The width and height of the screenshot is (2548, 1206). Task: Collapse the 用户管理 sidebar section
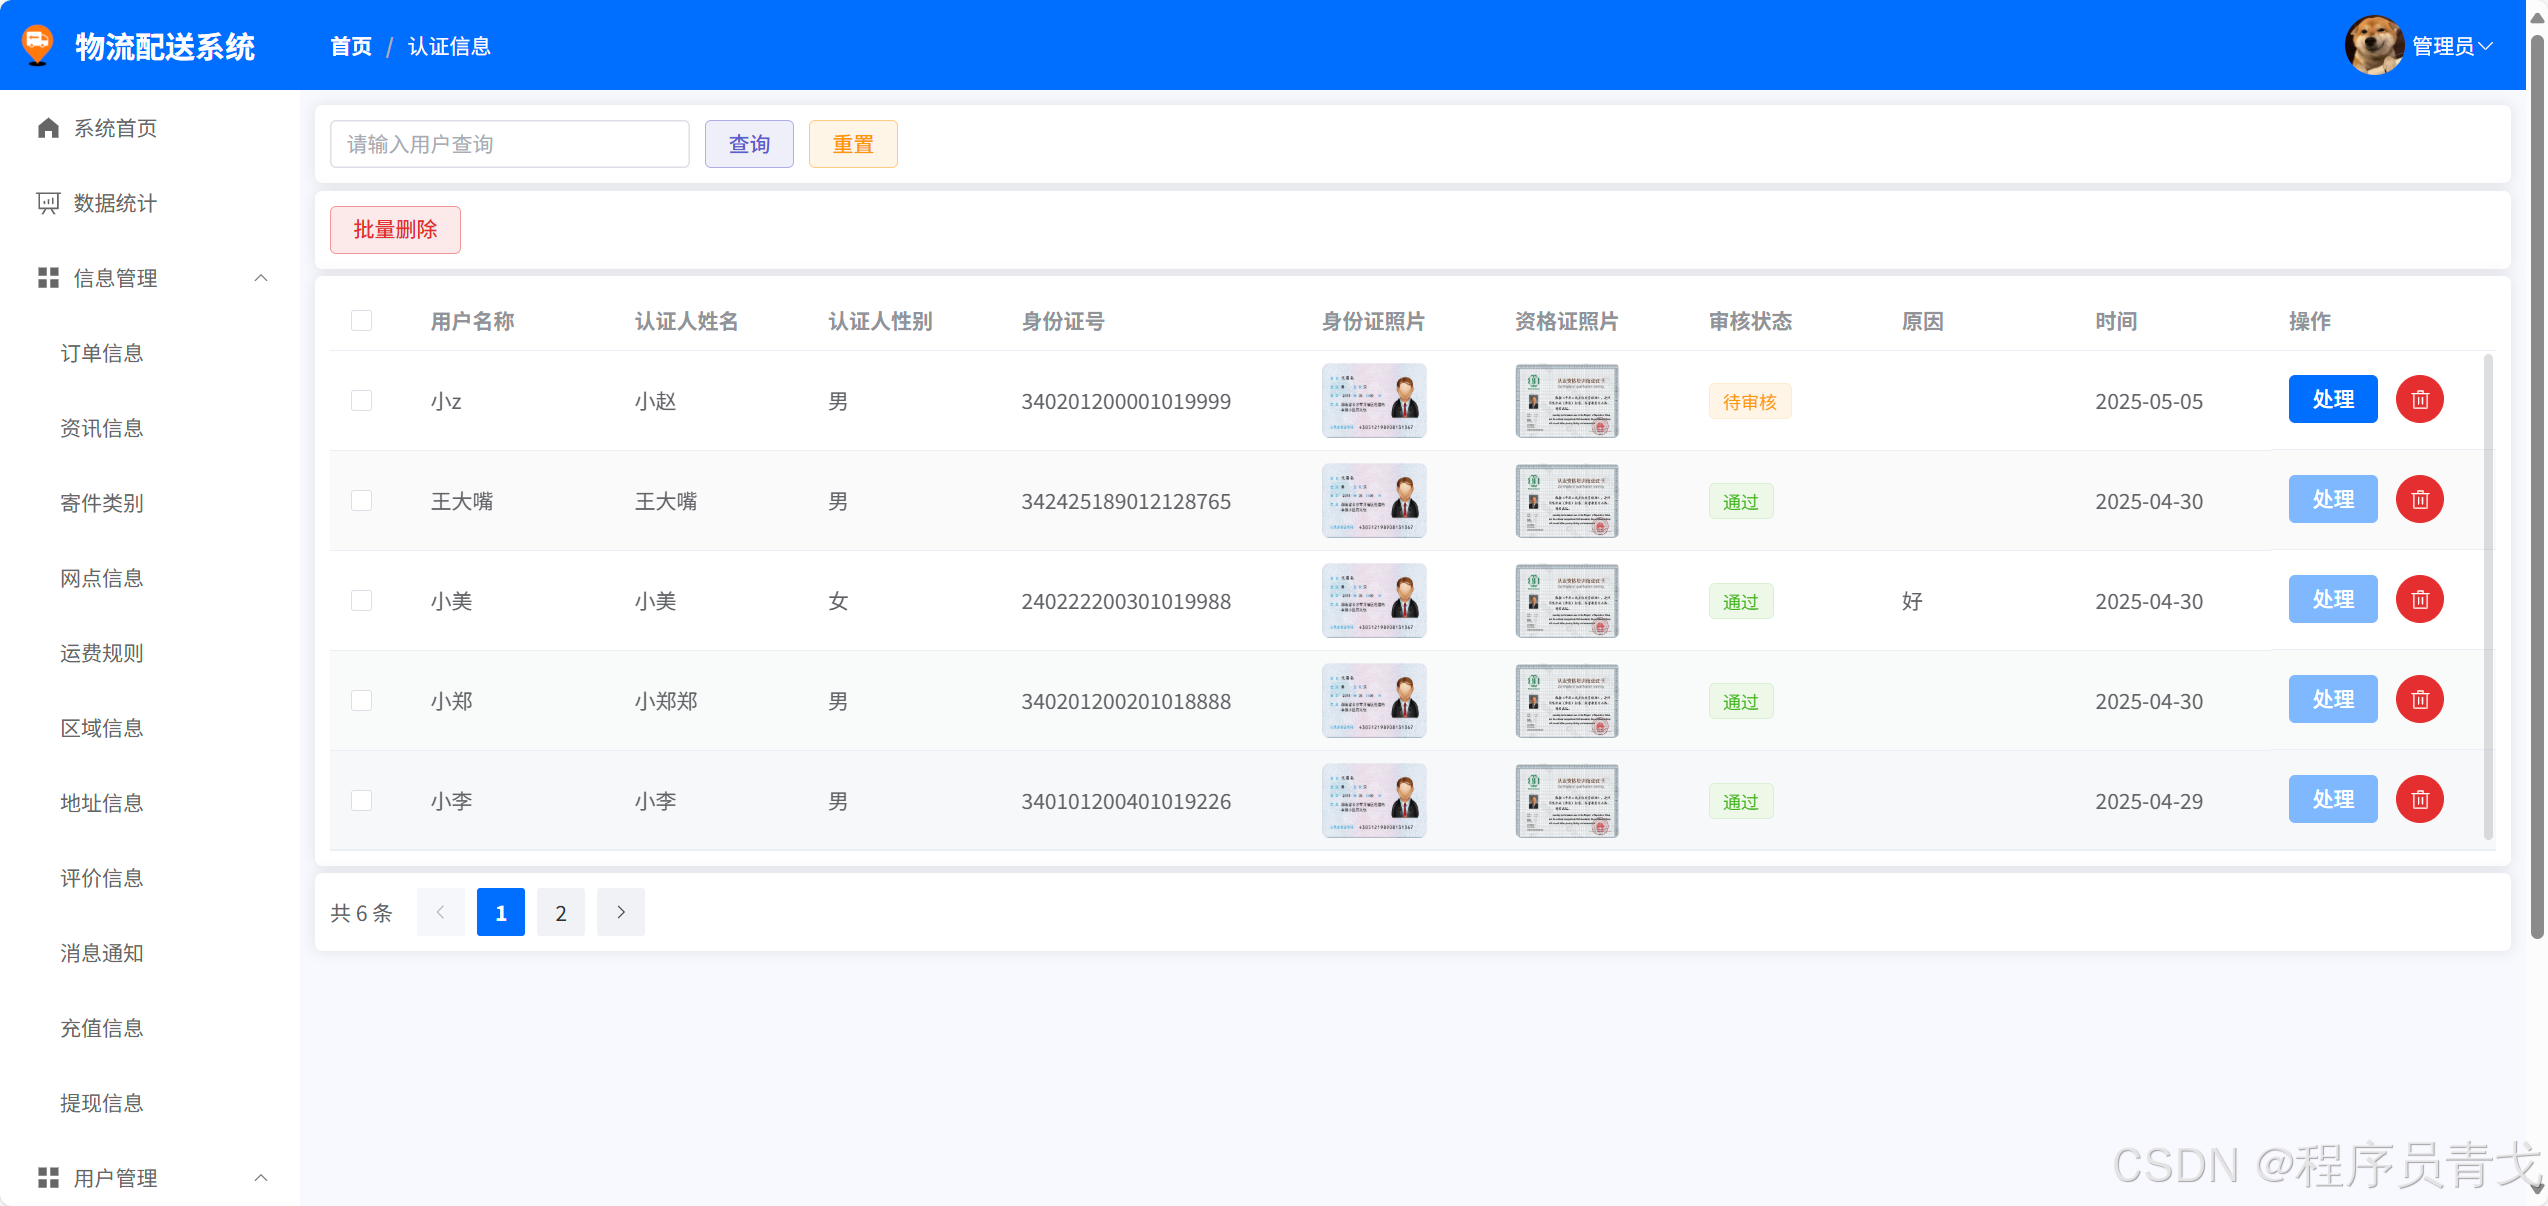click(261, 1178)
